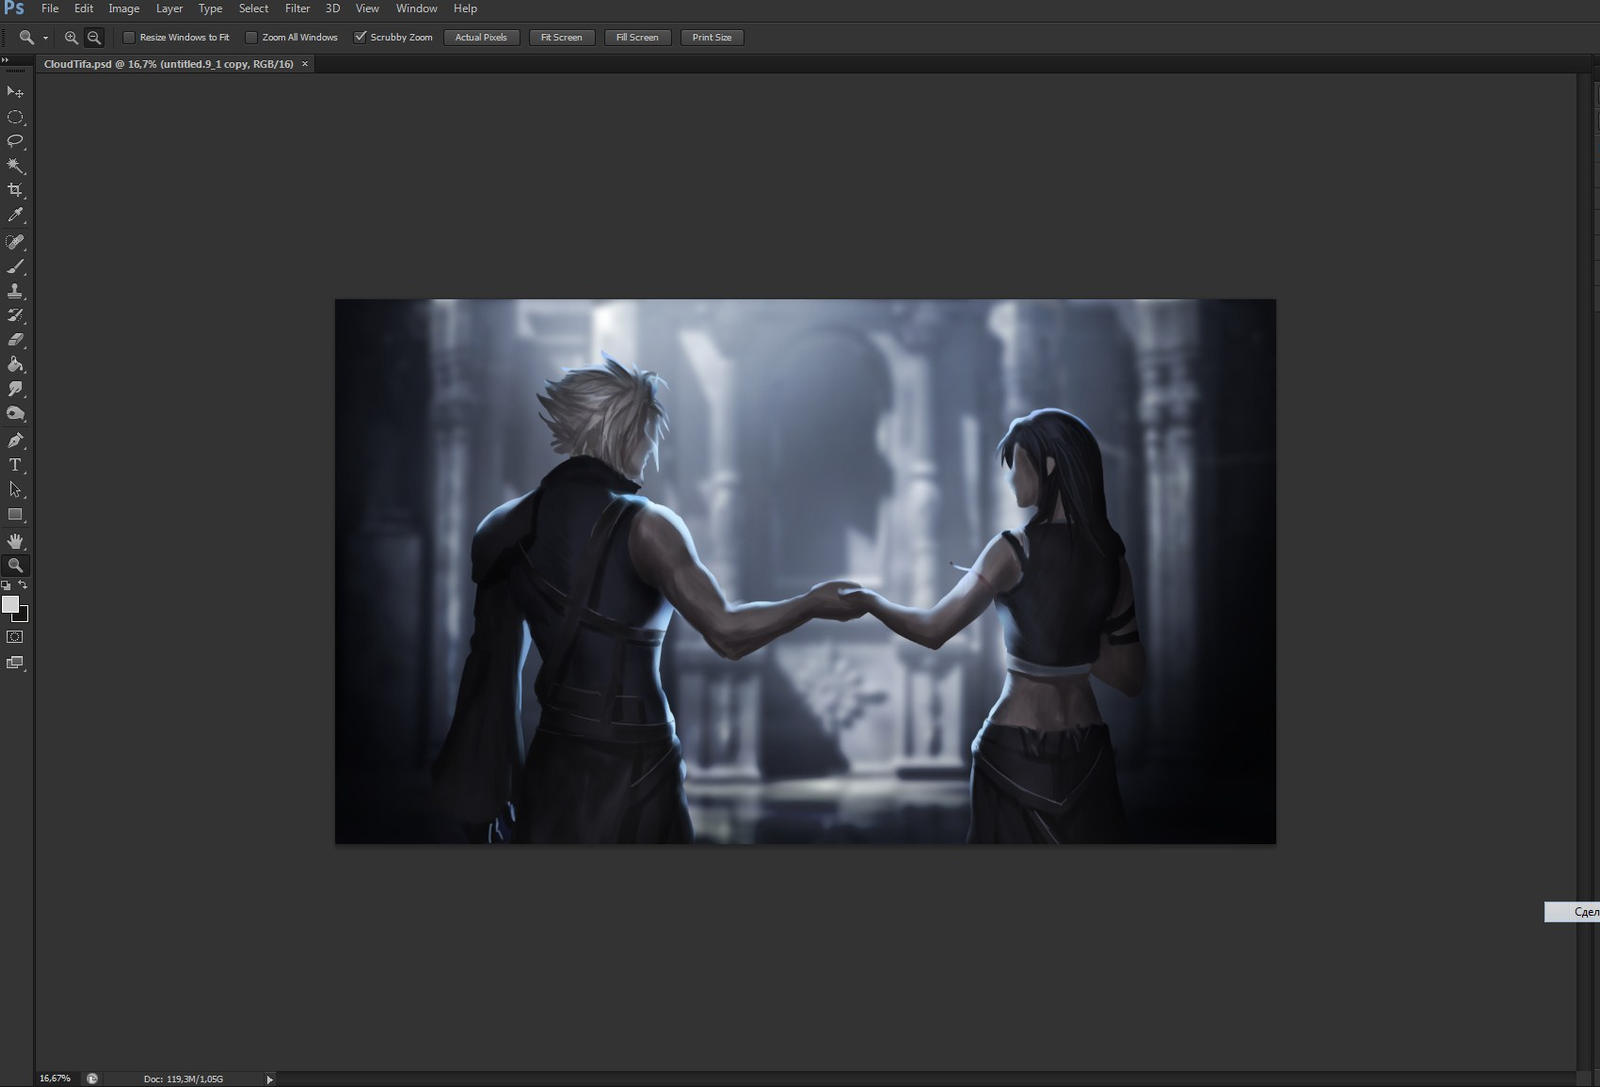Select the Brush tool

[15, 267]
